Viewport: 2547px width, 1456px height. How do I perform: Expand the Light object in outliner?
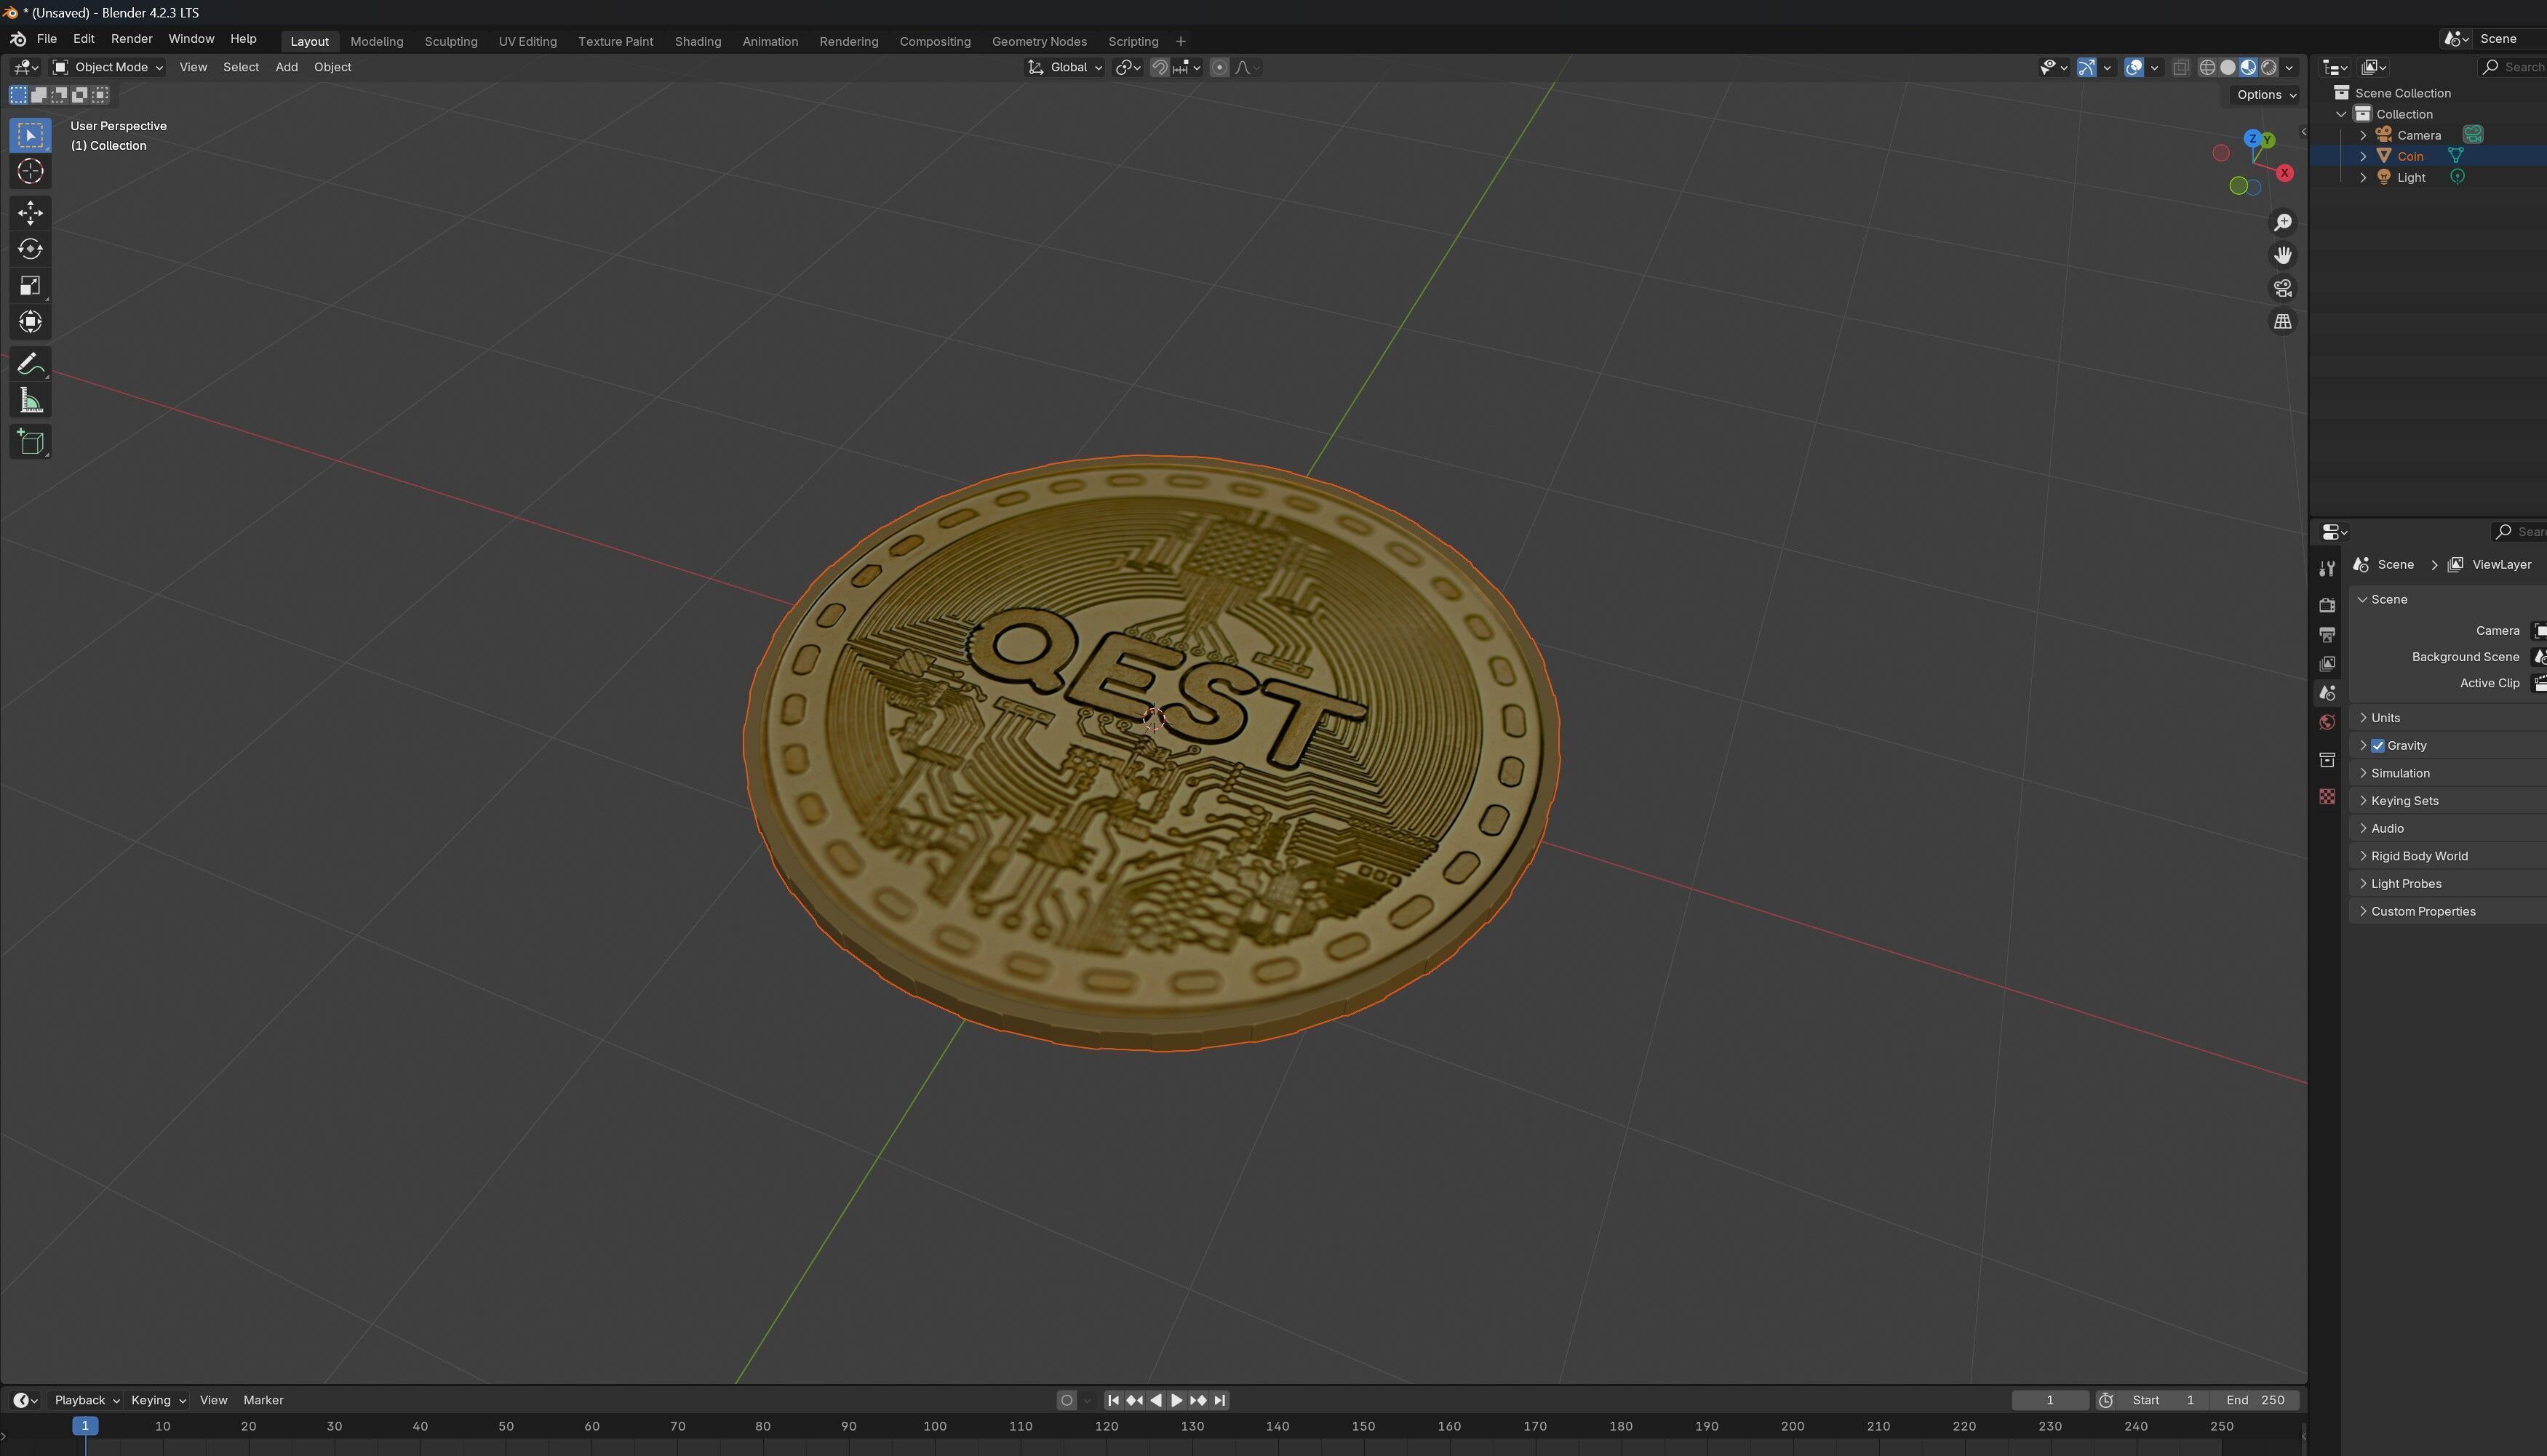coord(2363,177)
